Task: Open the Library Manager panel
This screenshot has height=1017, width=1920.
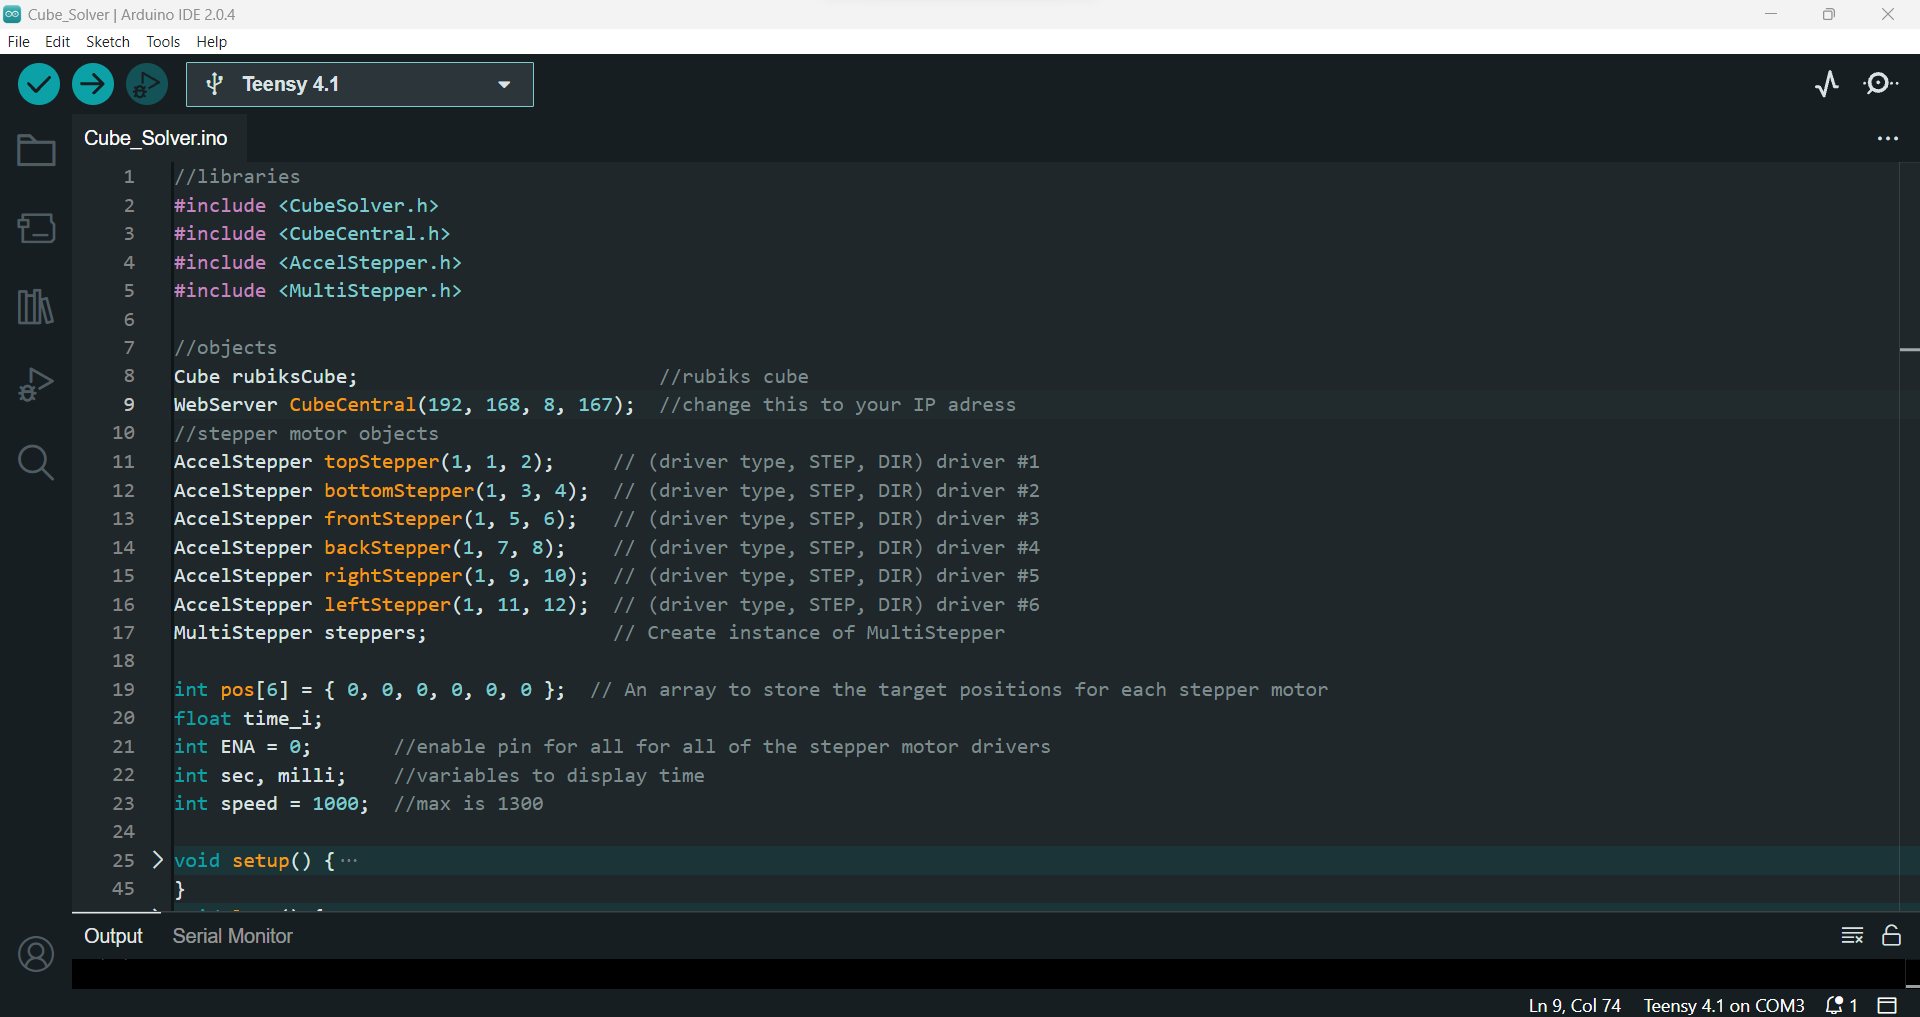Action: point(35,307)
